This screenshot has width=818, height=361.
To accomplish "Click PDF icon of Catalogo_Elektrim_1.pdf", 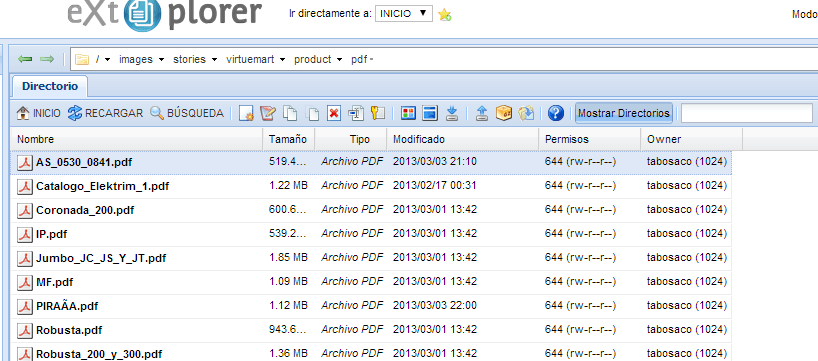I will 25,186.
